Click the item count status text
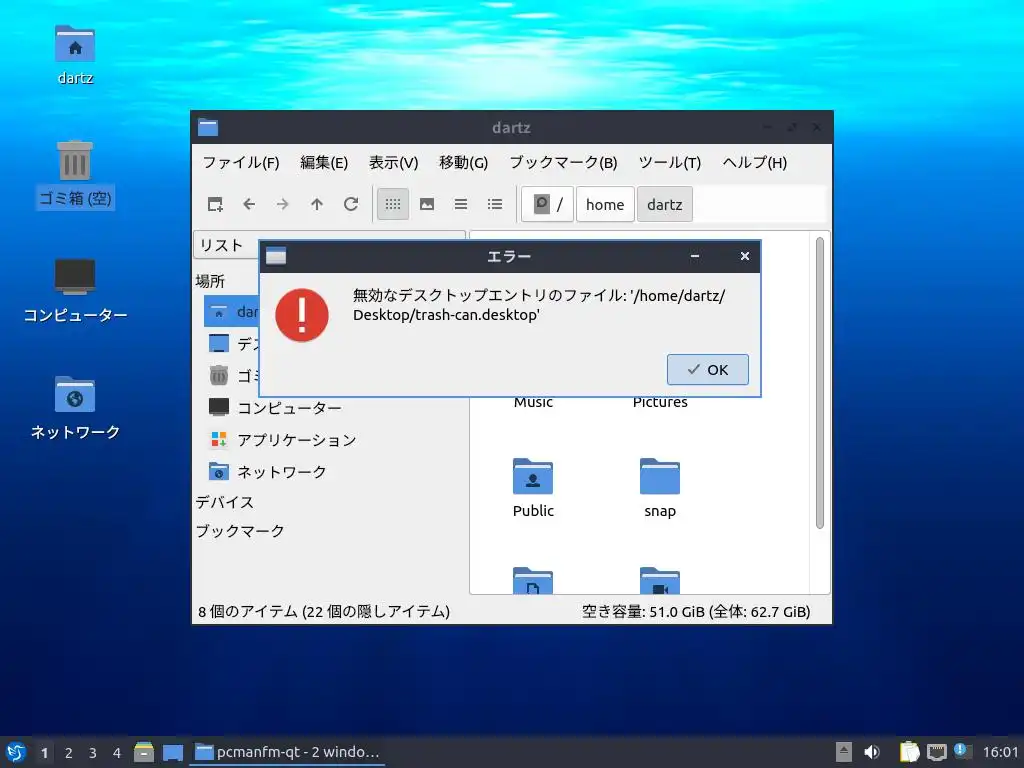This screenshot has width=1024, height=768. point(324,611)
